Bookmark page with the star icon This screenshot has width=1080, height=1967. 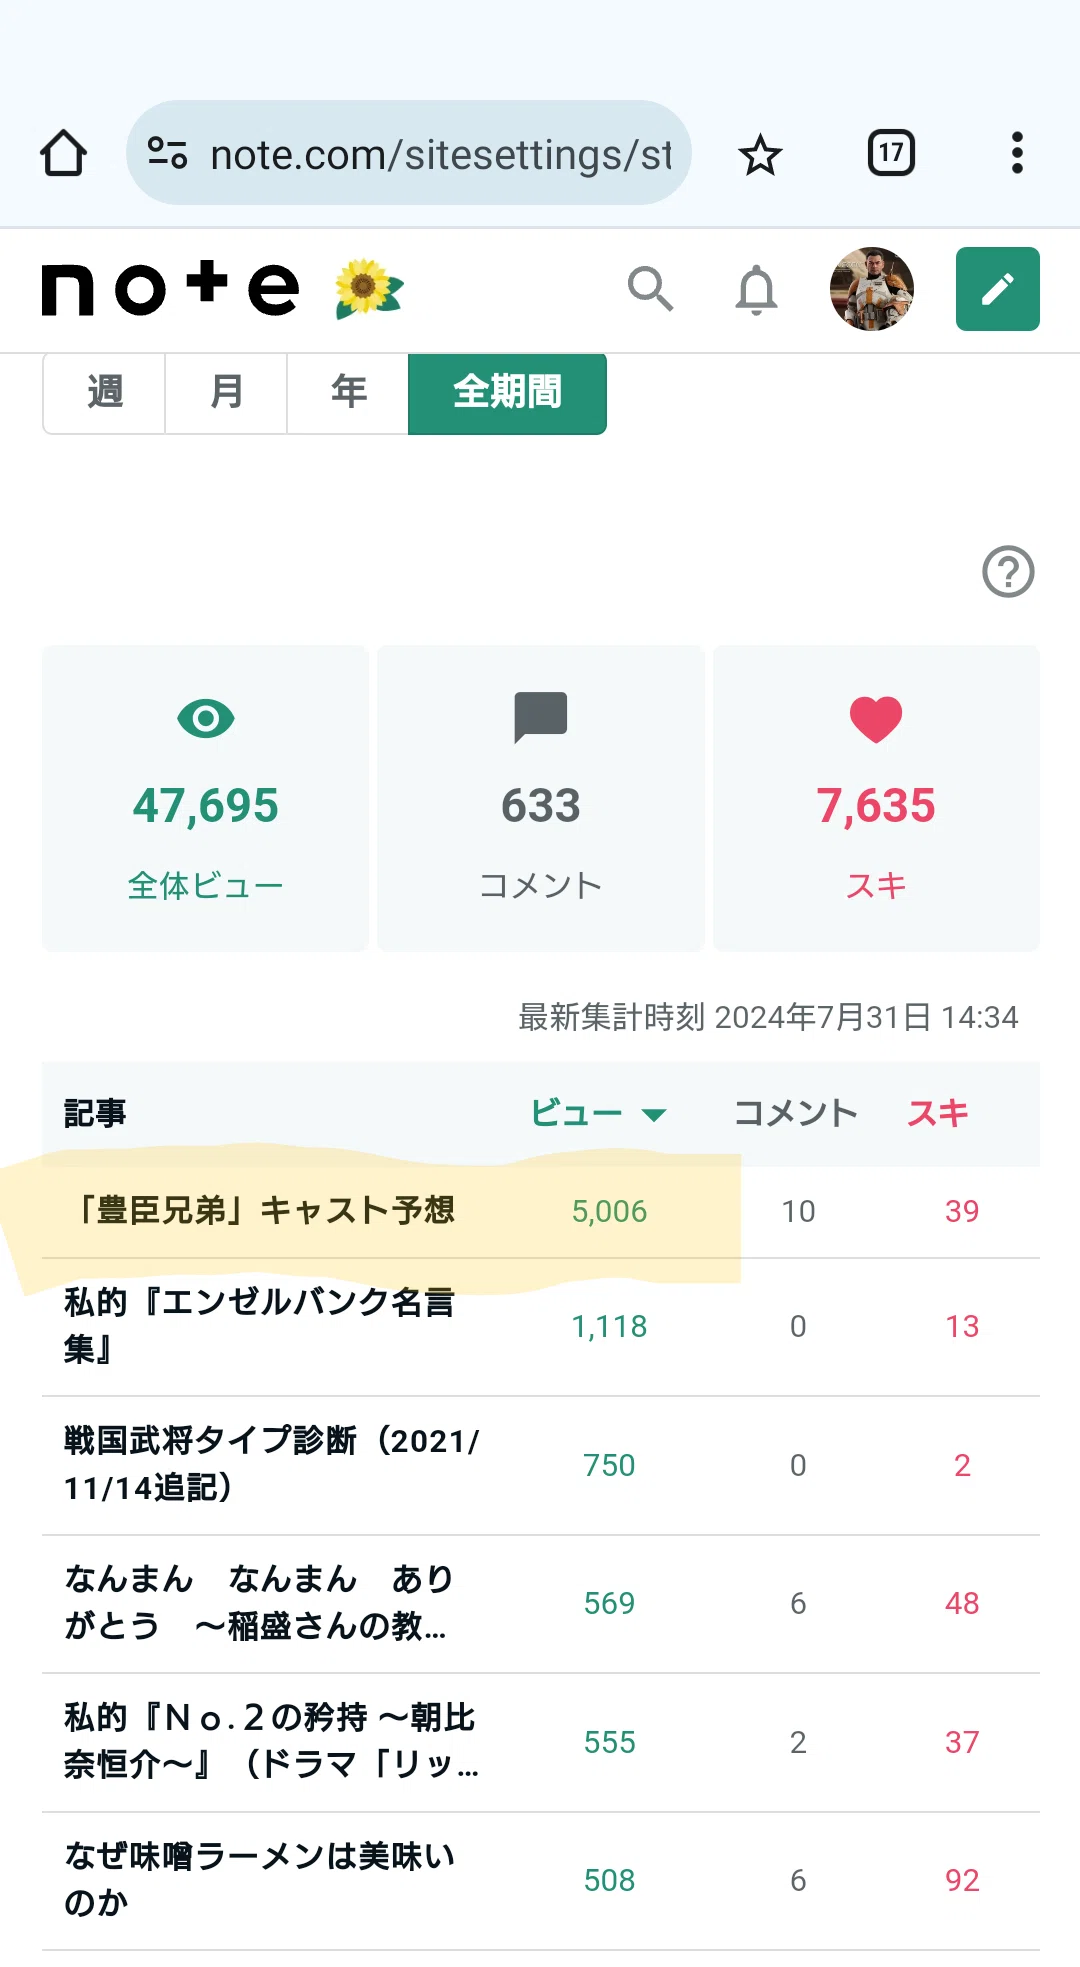coord(760,154)
